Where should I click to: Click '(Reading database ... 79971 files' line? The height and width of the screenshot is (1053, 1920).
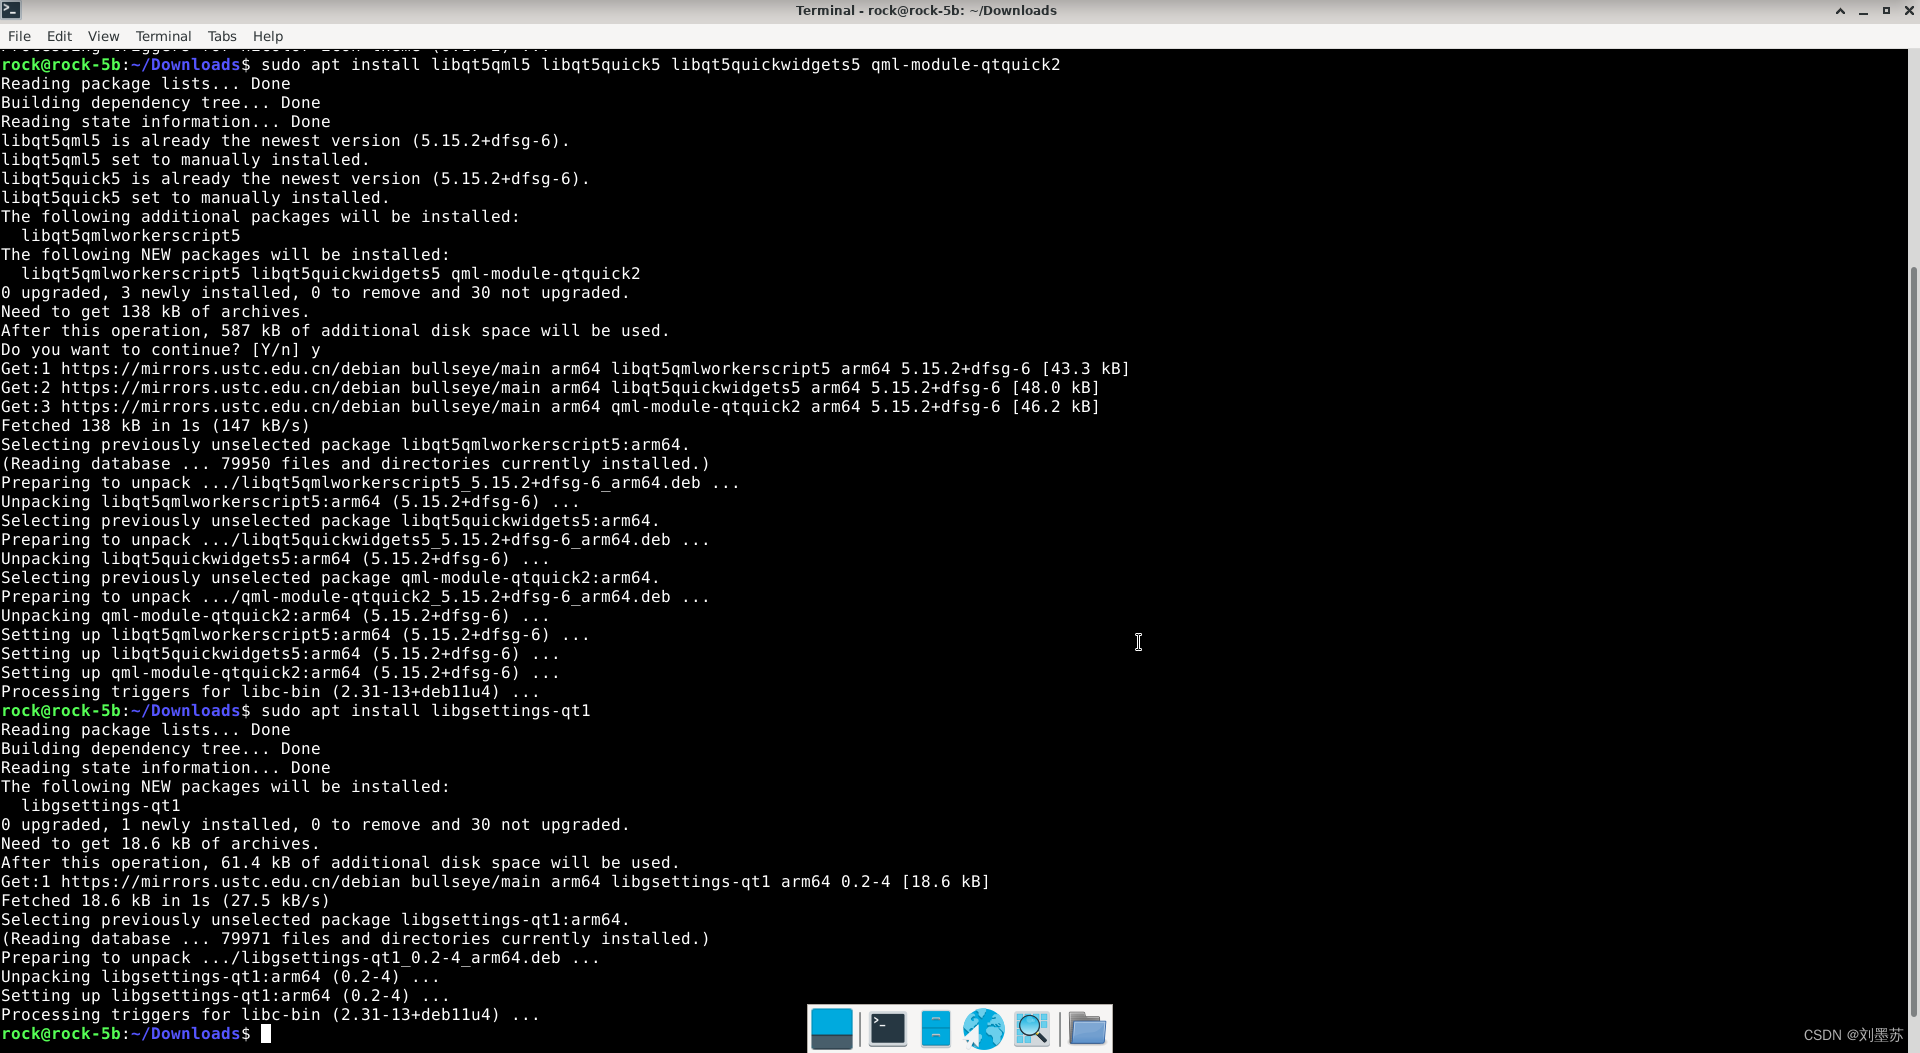[x=356, y=939]
